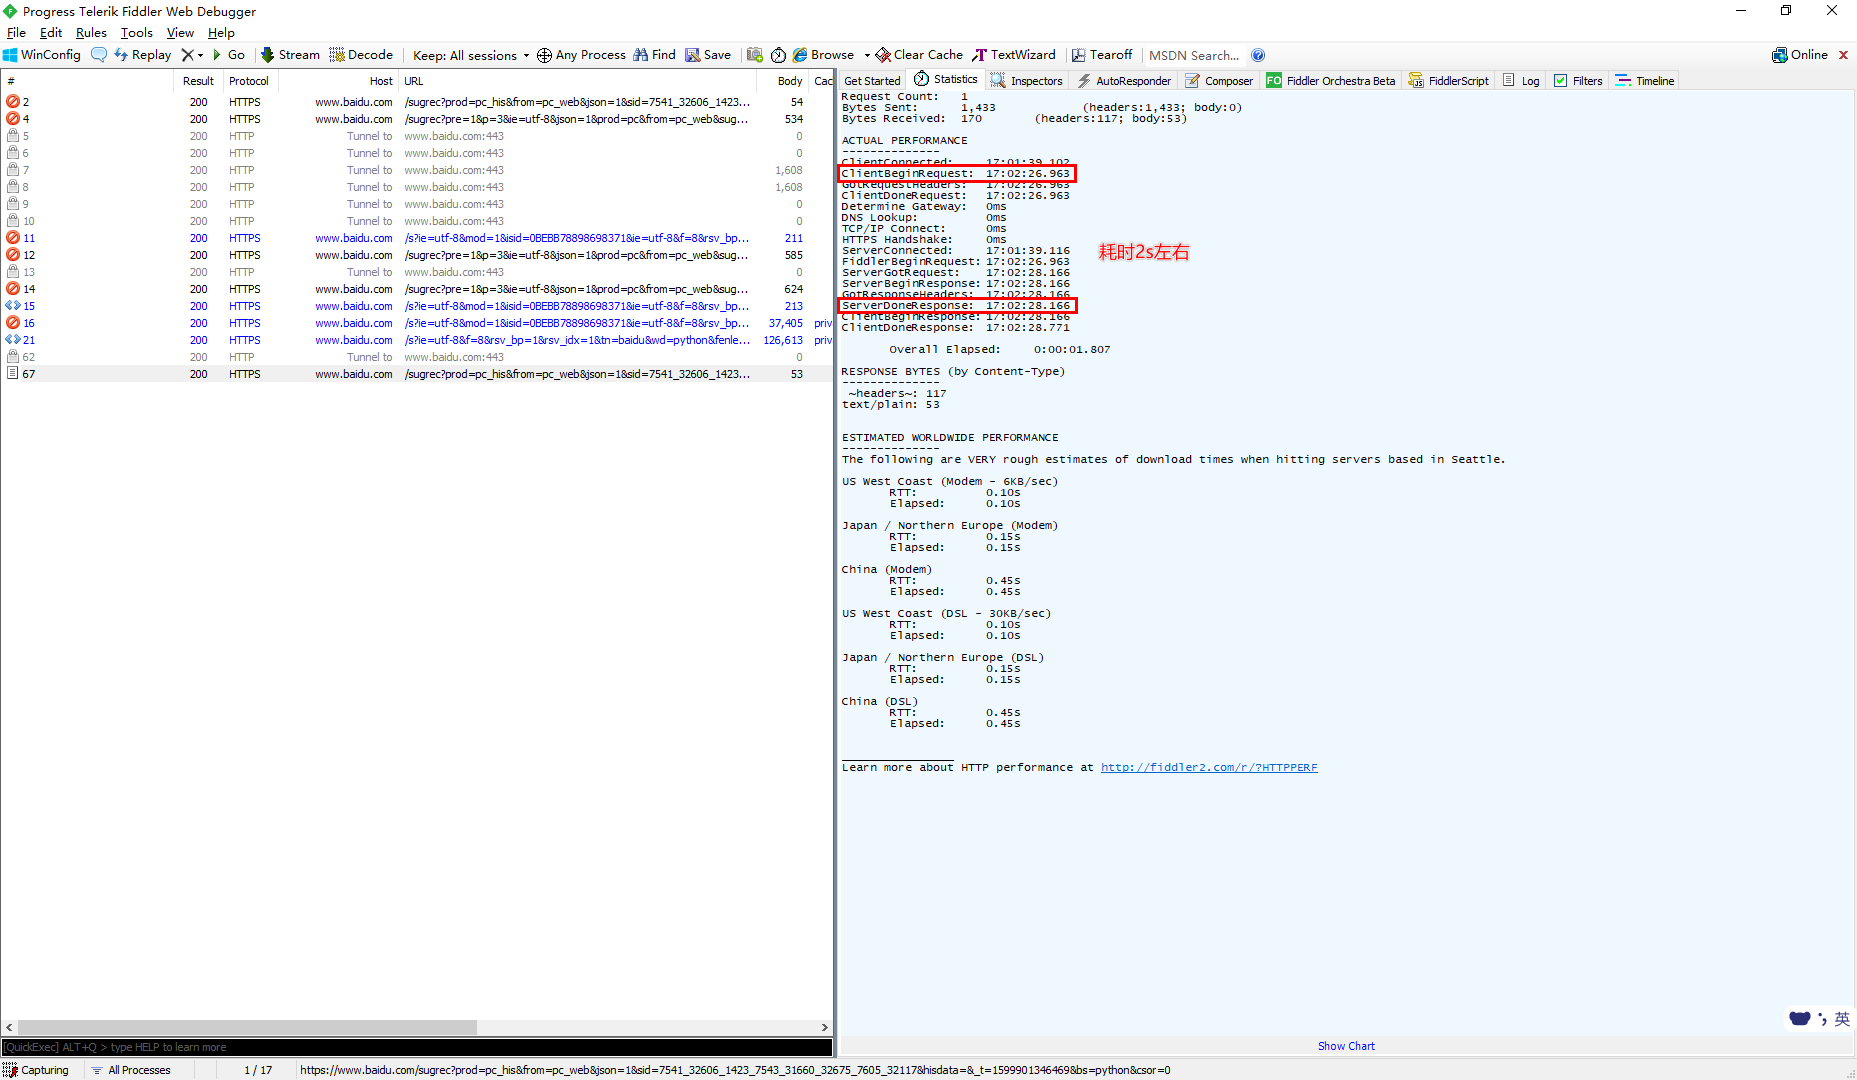Click the comment speech-bubble icon in the toolbar
The height and width of the screenshot is (1080, 1857).
pos(99,55)
